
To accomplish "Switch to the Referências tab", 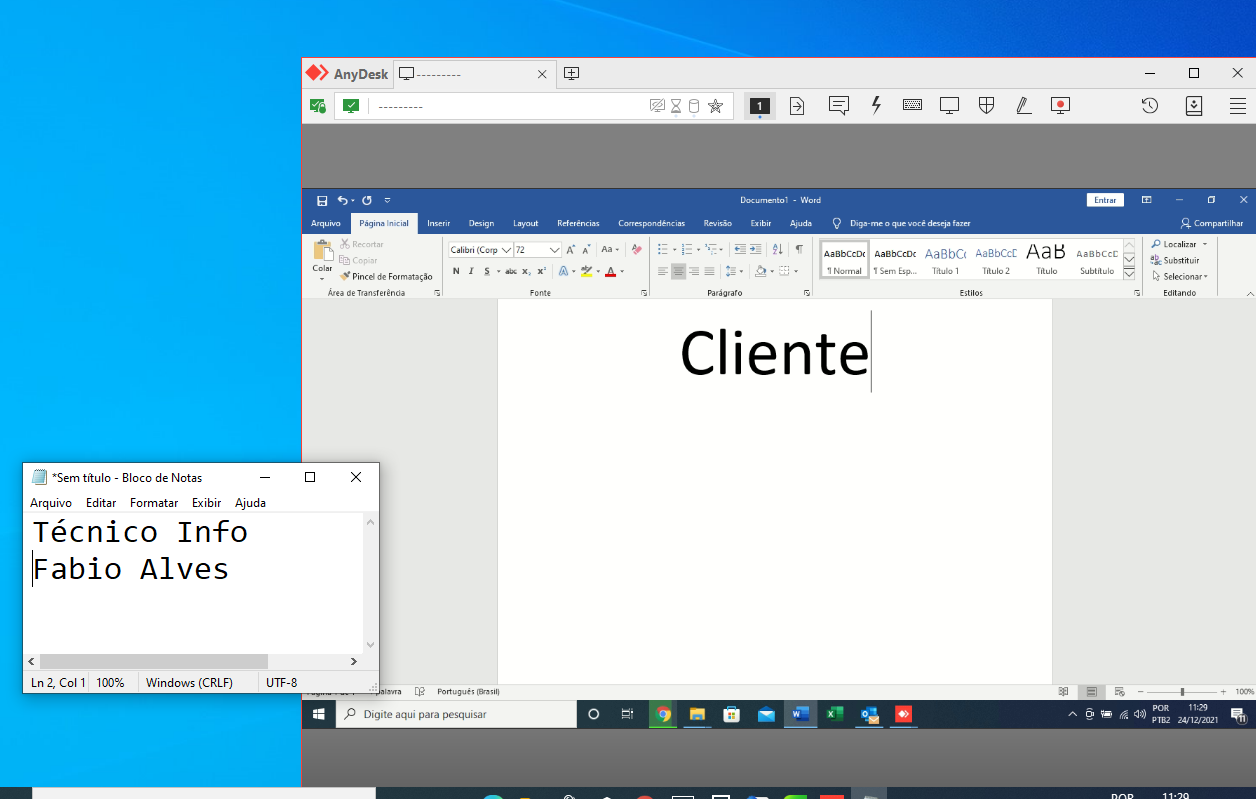I will 578,223.
